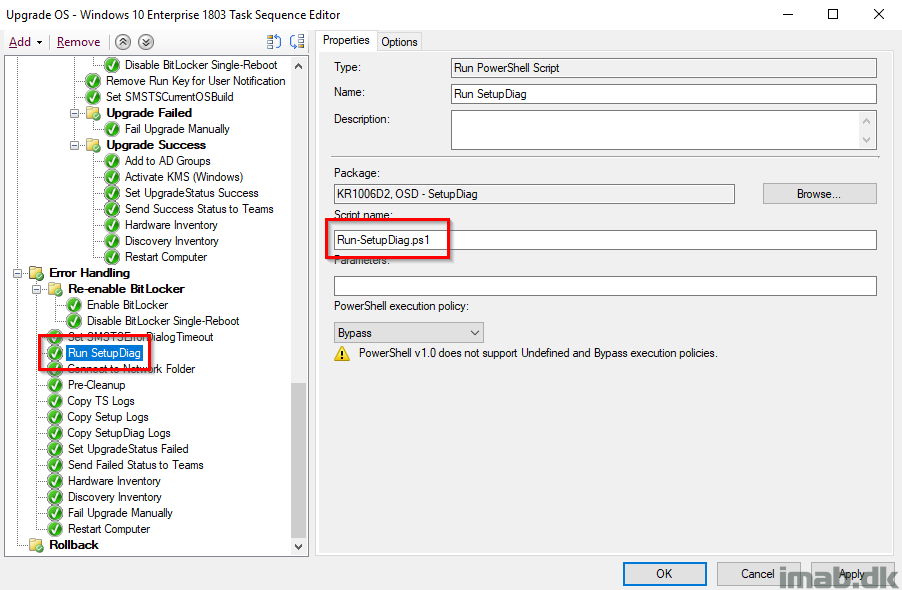Click the green check icon beside Copy SetupDiag Logs
The height and width of the screenshot is (590, 902).
click(55, 433)
